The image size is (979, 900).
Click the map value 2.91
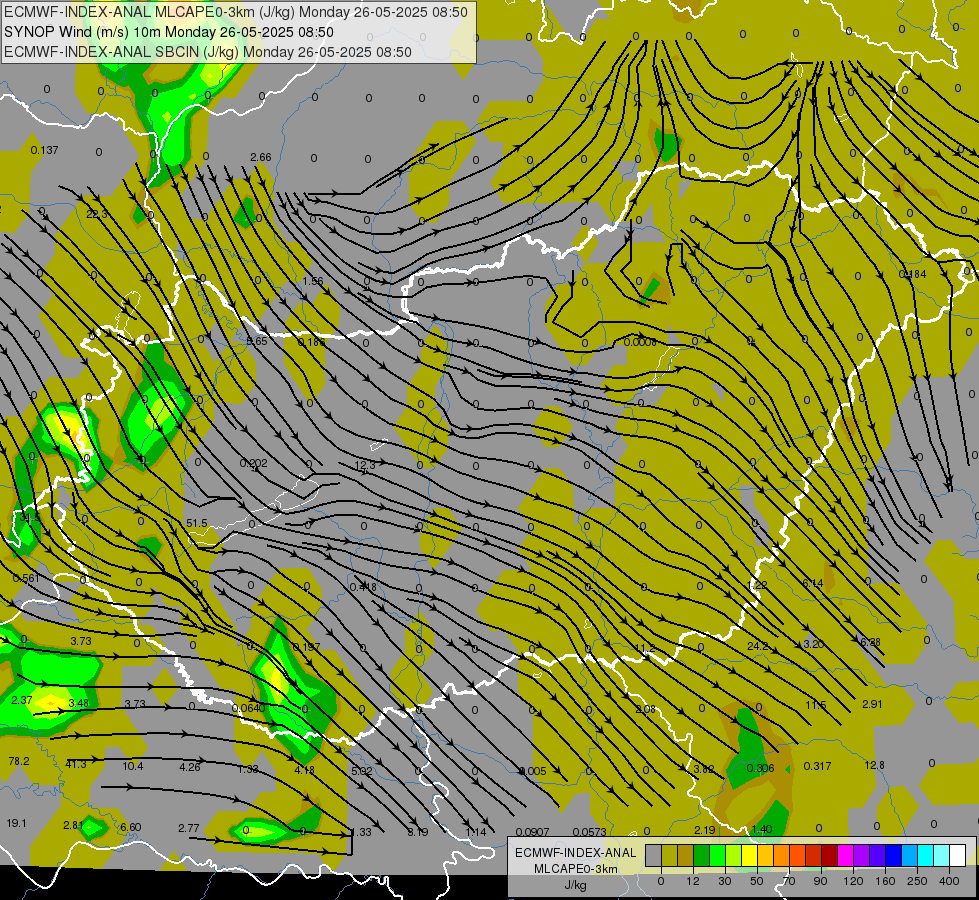coord(872,704)
